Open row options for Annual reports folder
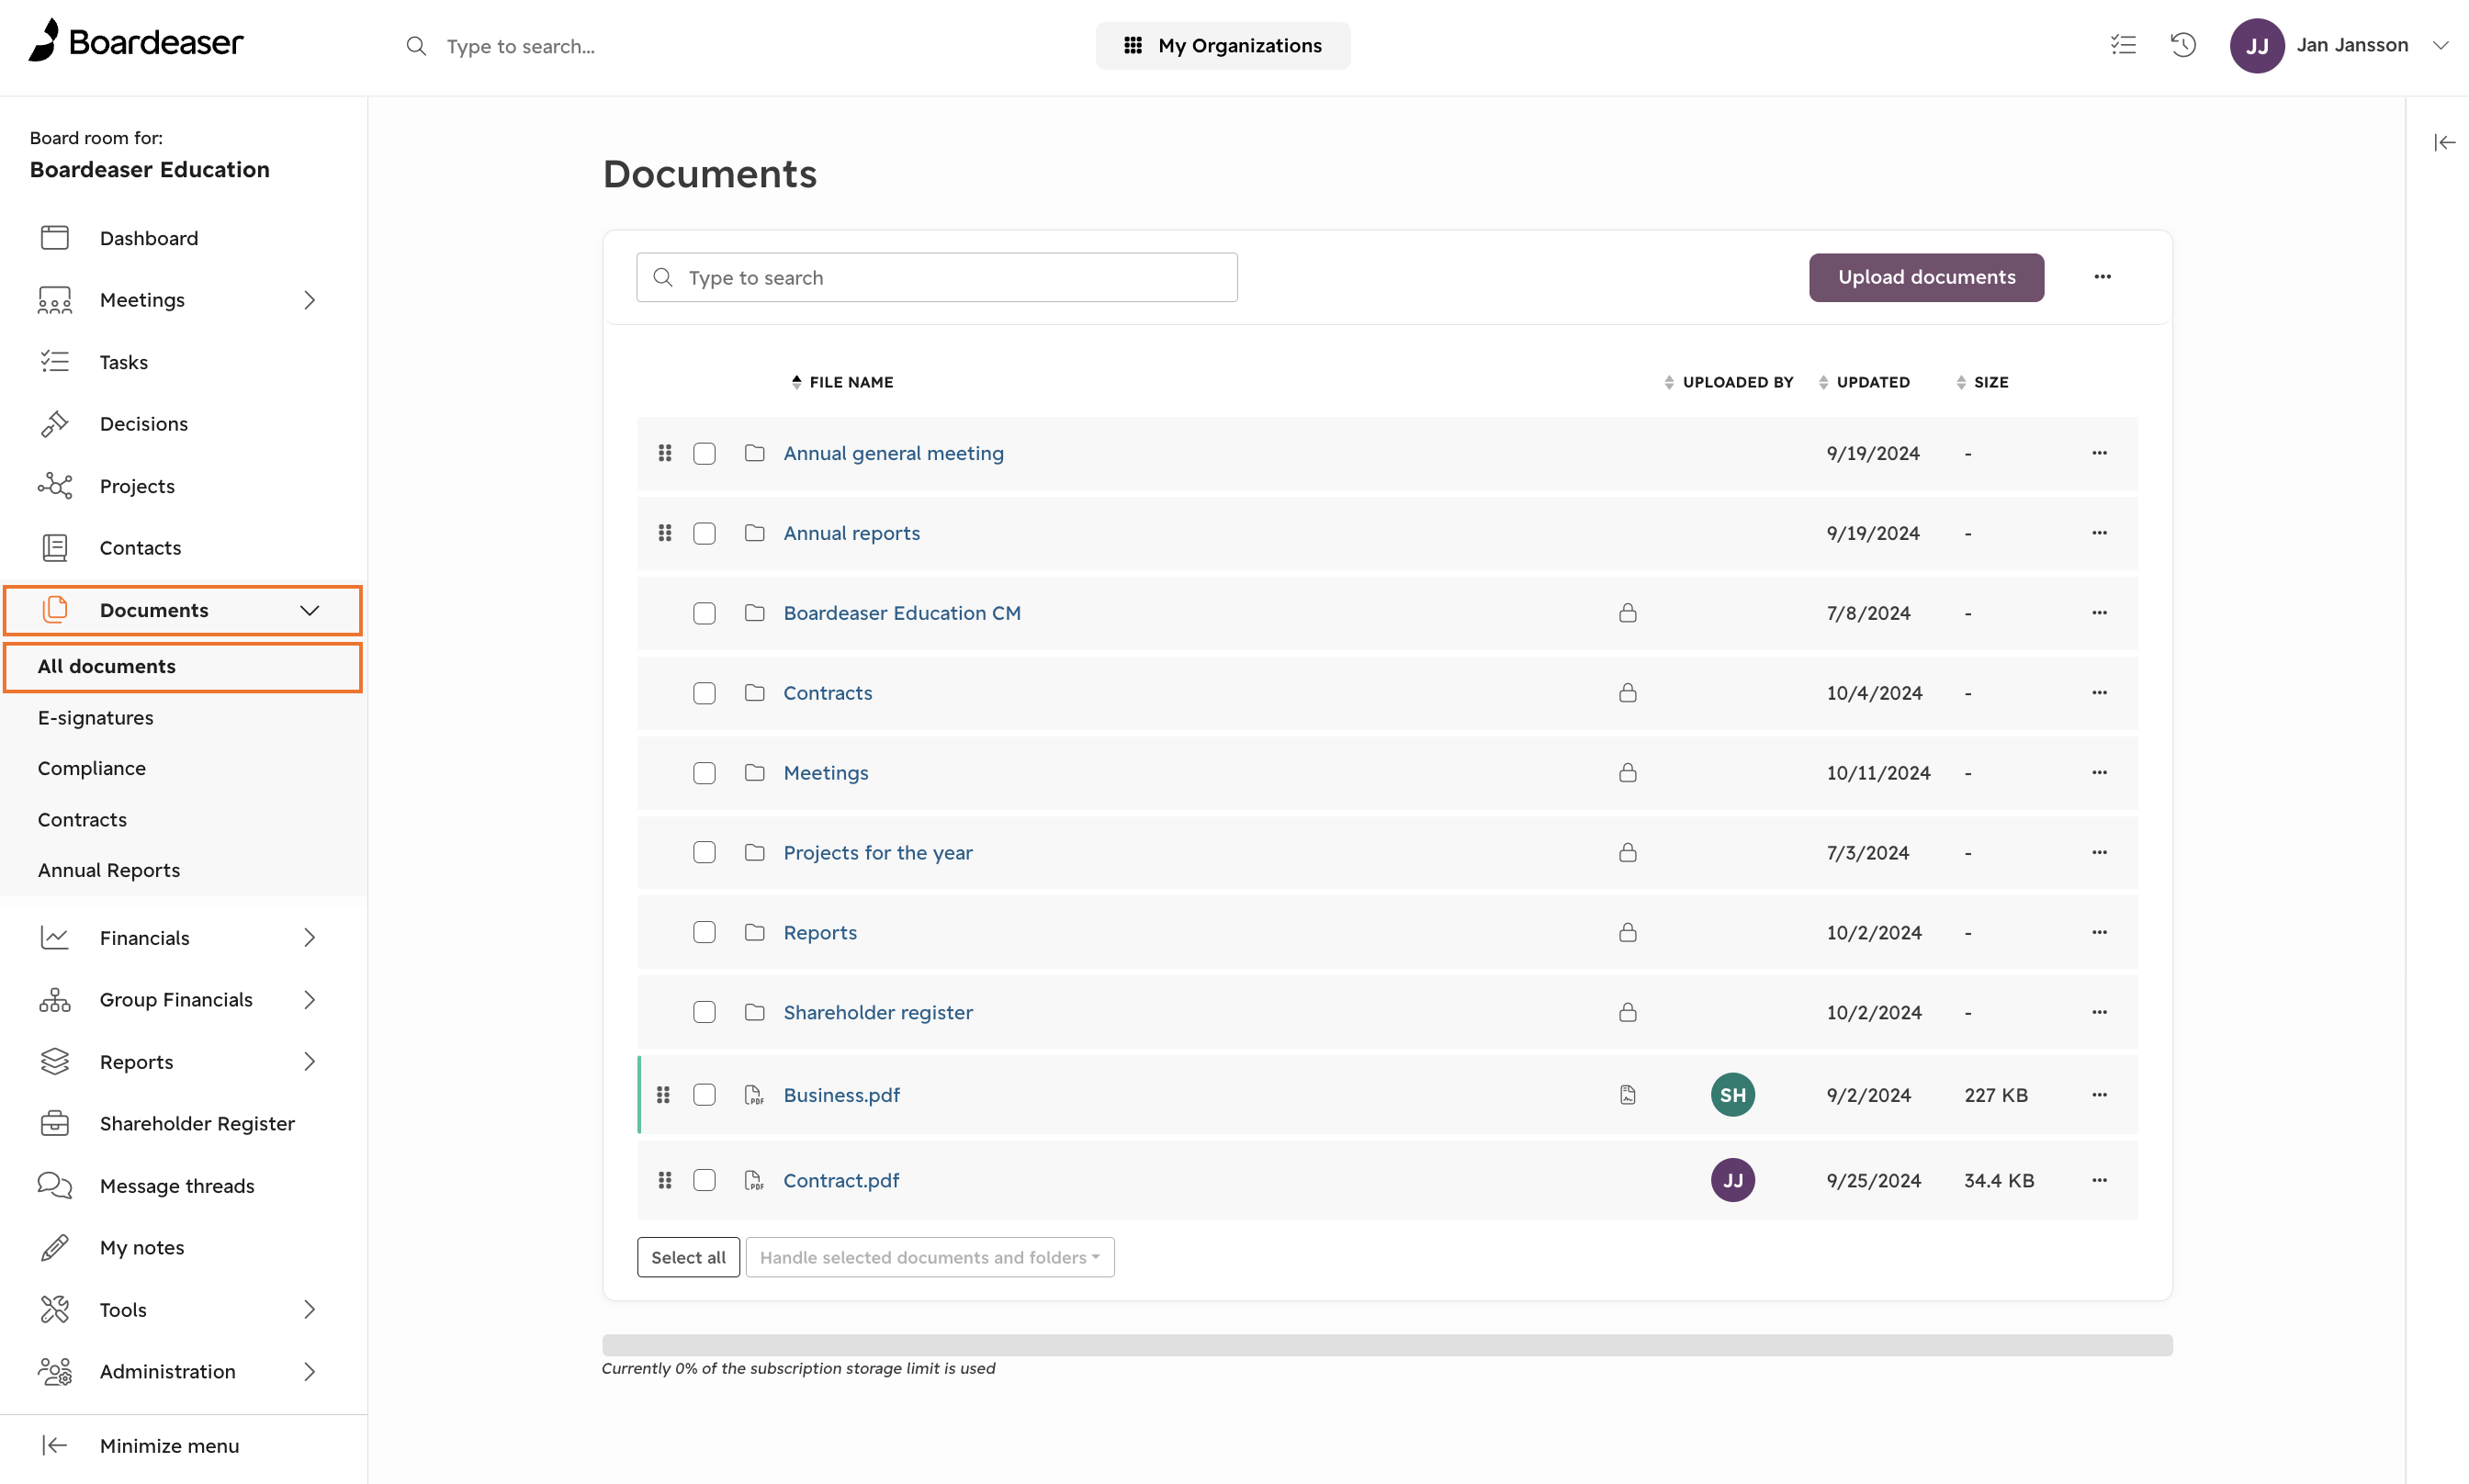Image resolution: width=2469 pixels, height=1484 pixels. point(2099,533)
